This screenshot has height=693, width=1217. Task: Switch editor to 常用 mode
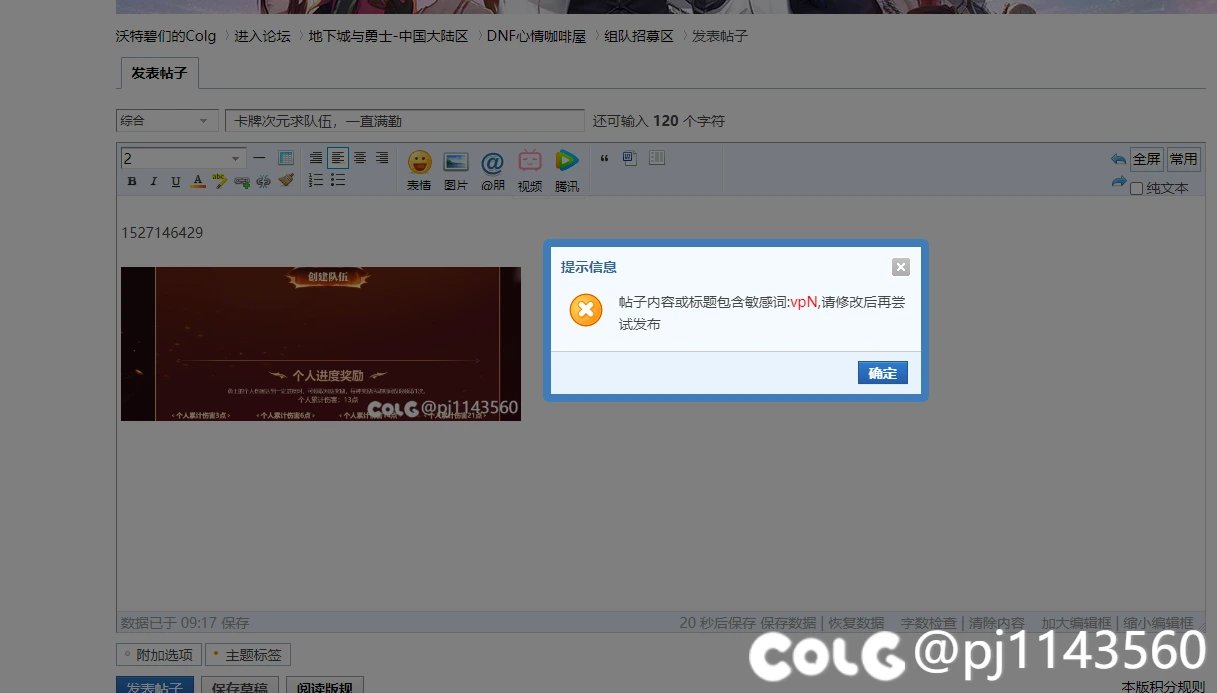1183,159
